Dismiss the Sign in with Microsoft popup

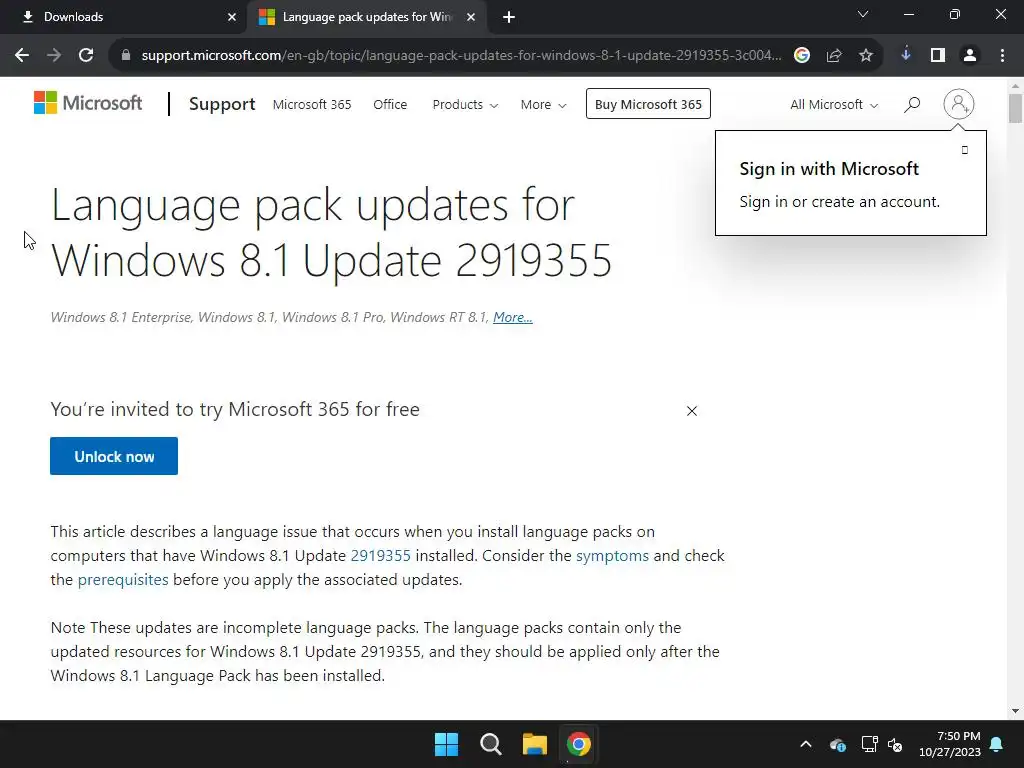[x=965, y=150]
